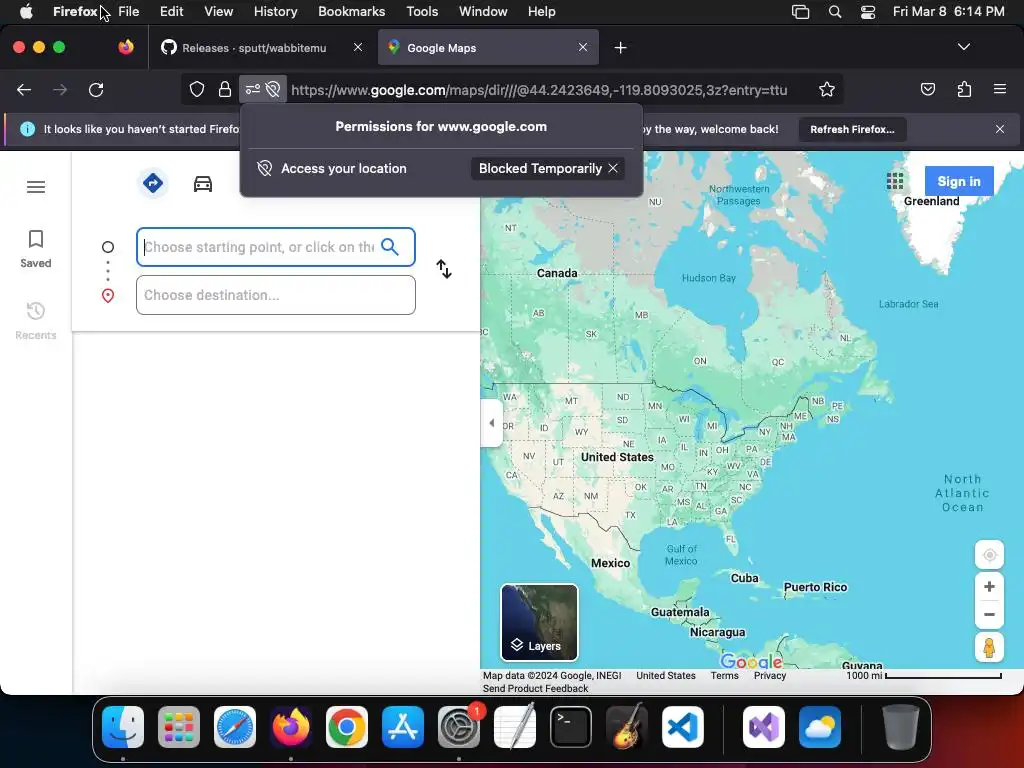The height and width of the screenshot is (768, 1024).
Task: Click the padlock site security icon
Action: pyautogui.click(x=225, y=90)
